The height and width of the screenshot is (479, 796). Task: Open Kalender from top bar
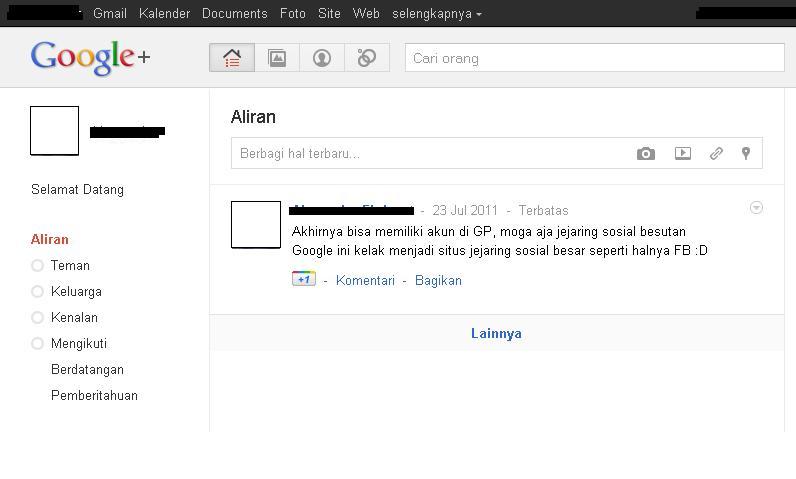(x=164, y=14)
